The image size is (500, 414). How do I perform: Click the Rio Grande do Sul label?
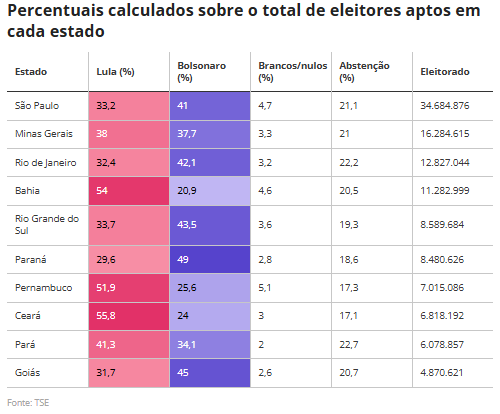47,225
